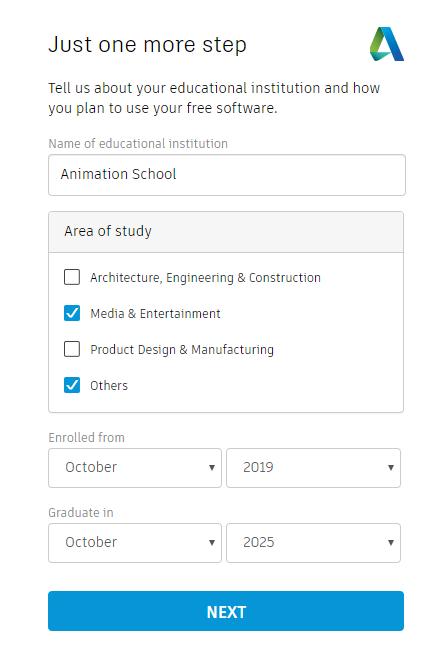Image resolution: width=444 pixels, height=662 pixels.
Task: Click the Others label text
Action: (109, 385)
